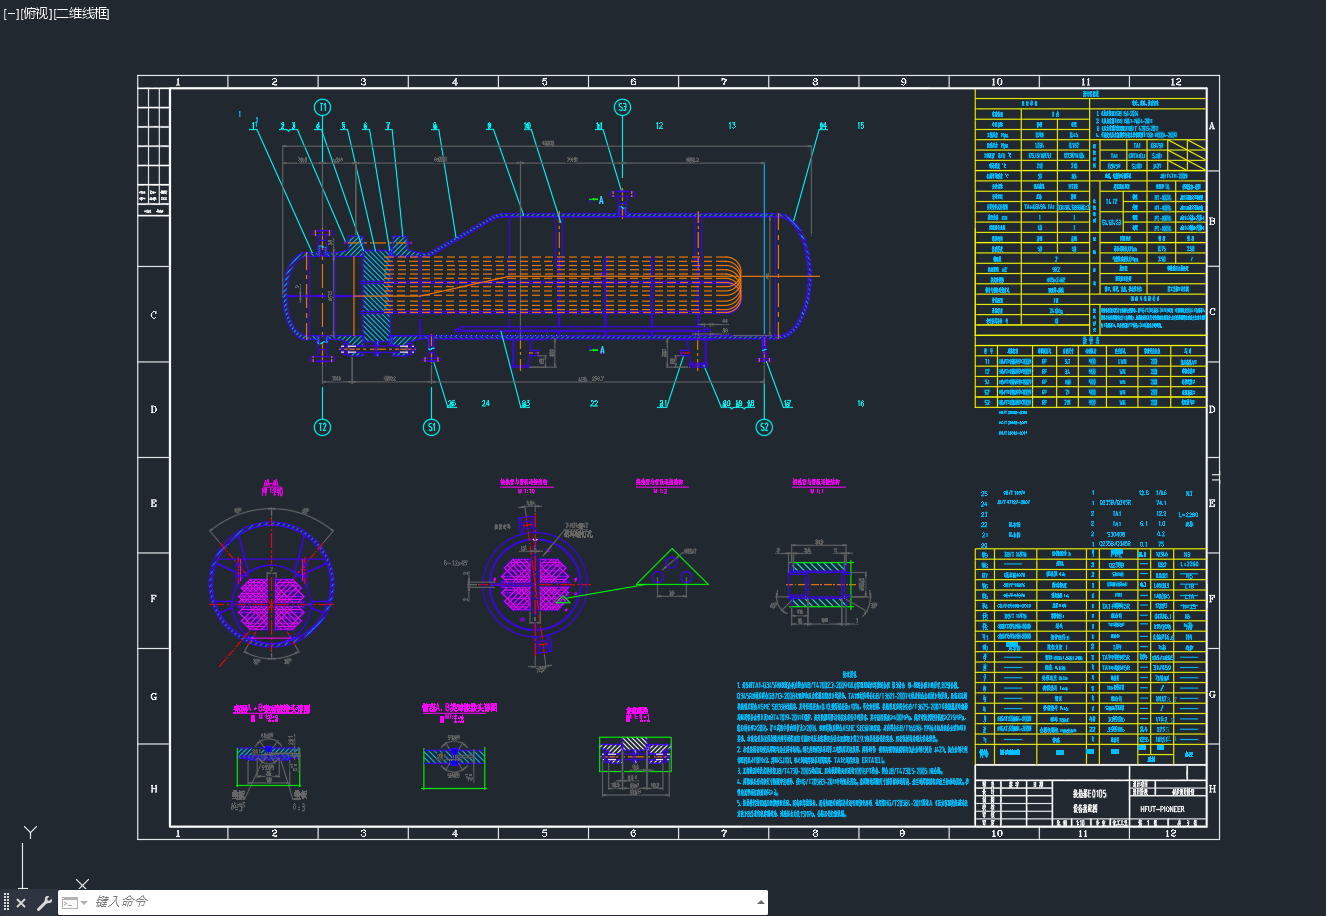Click part callout number 24 below vessel
Viewport: 1326px width, 916px height.
coord(486,404)
